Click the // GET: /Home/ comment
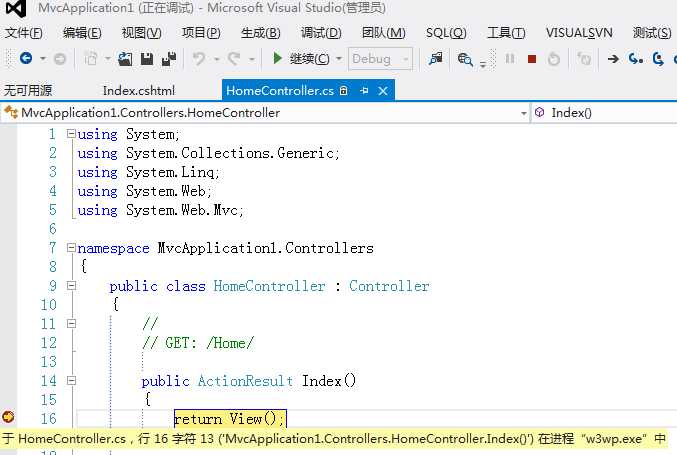This screenshot has width=677, height=455. point(198,343)
